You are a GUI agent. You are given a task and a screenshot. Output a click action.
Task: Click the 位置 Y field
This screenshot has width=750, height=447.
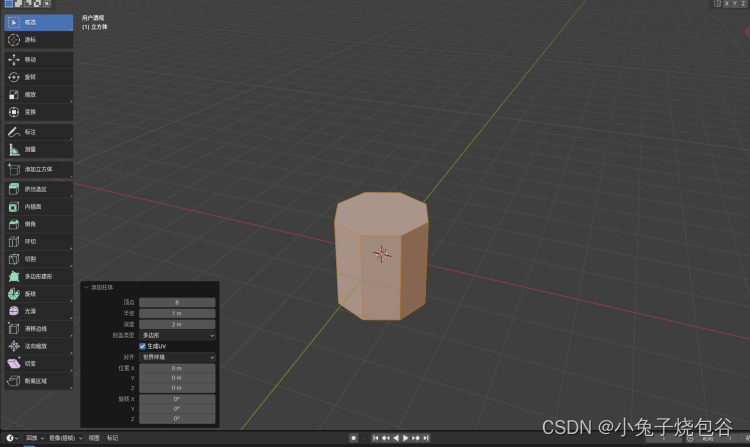pos(177,378)
